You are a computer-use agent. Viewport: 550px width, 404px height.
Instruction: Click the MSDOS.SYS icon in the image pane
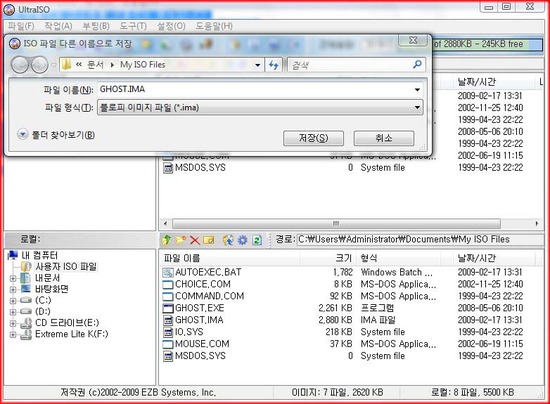168,168
